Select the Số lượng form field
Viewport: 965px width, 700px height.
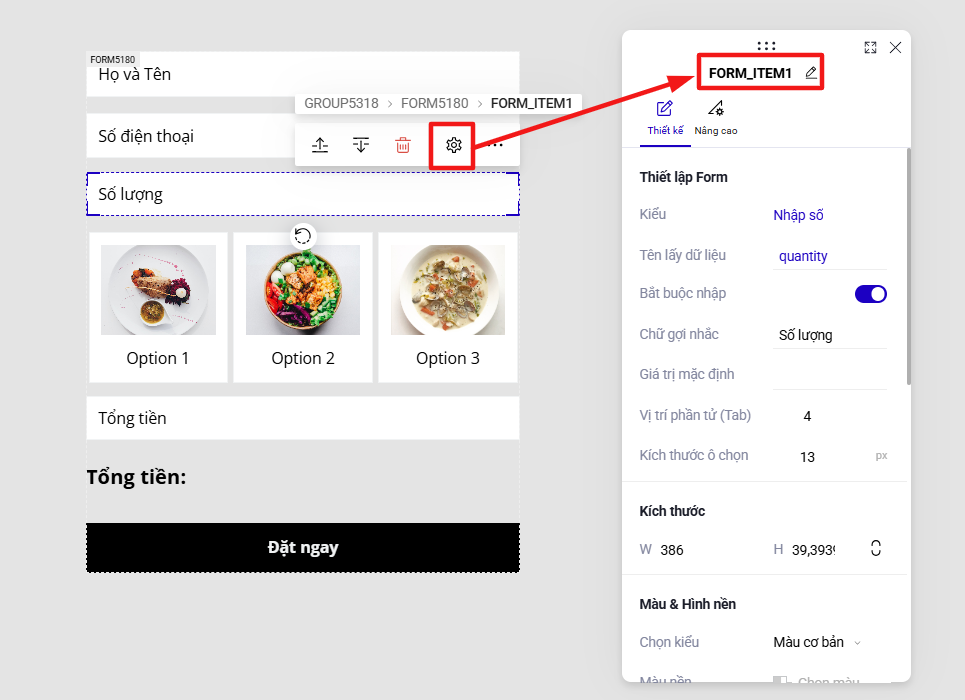click(303, 195)
